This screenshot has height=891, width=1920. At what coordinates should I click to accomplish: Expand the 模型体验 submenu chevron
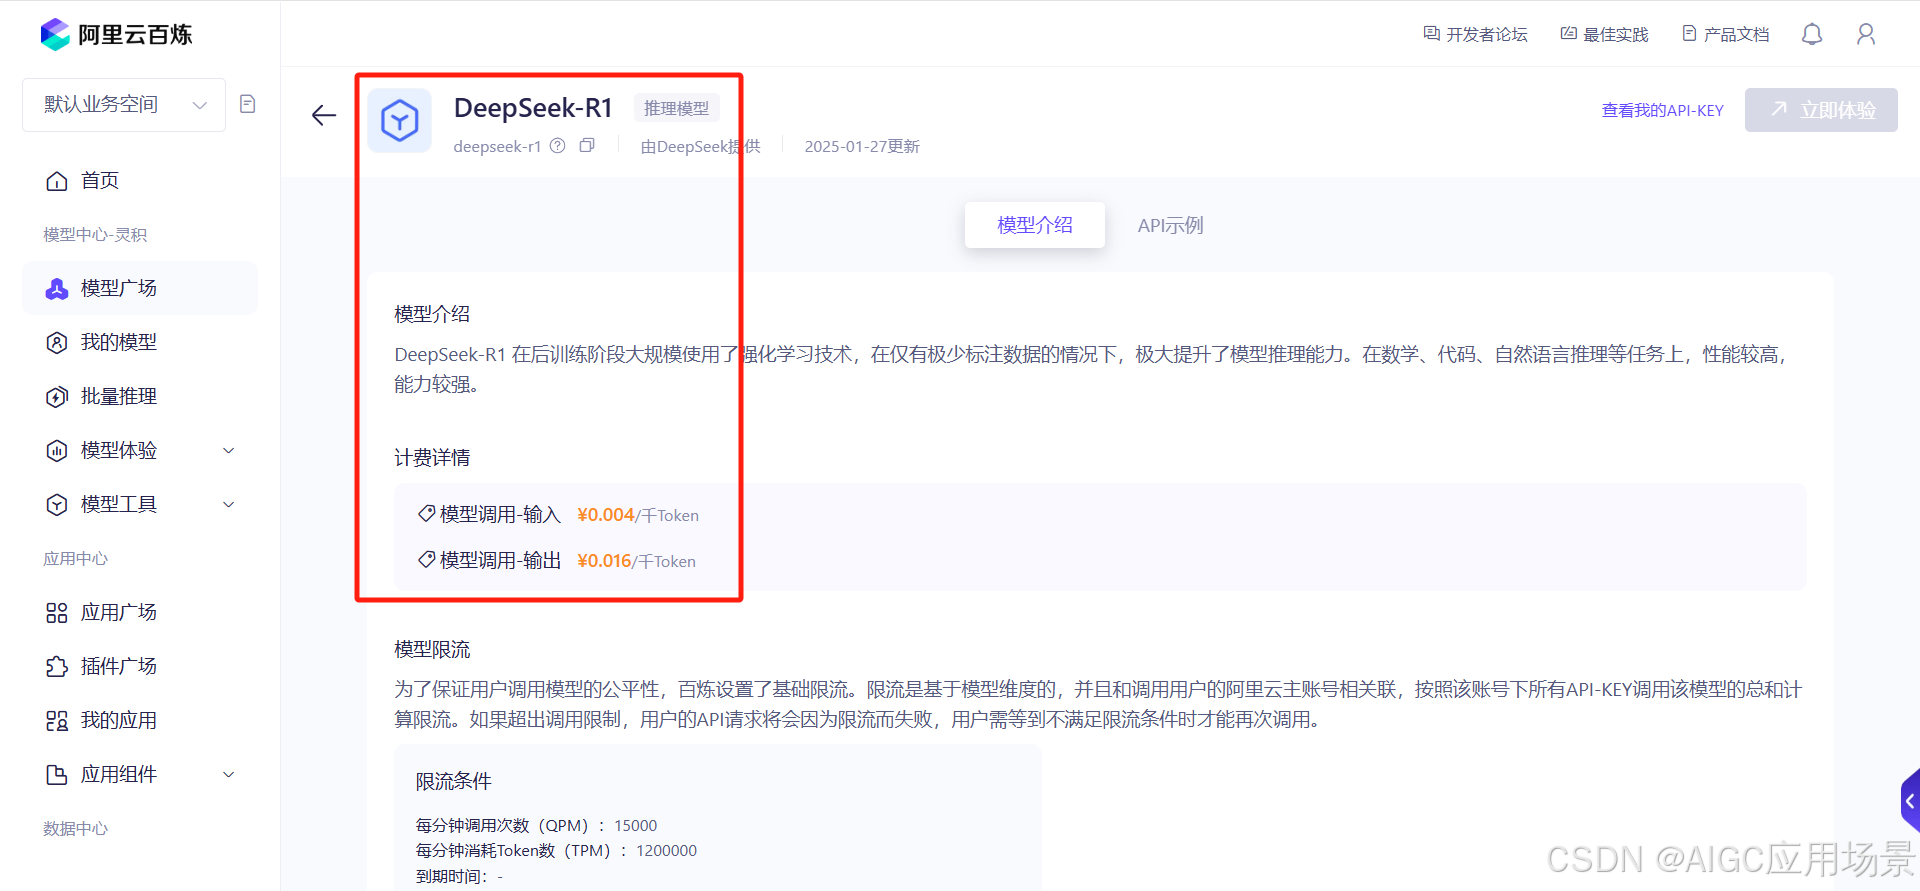[228, 450]
